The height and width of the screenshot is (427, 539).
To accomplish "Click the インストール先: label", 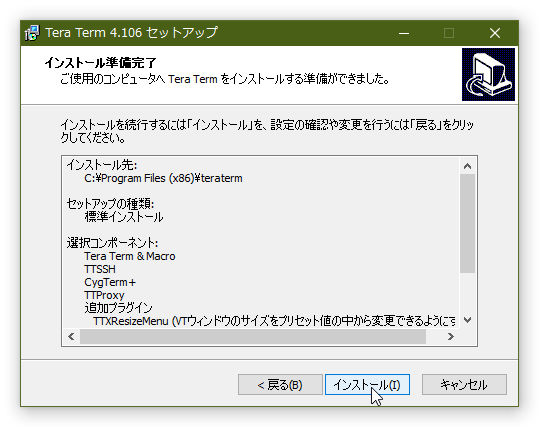I will pos(102,165).
